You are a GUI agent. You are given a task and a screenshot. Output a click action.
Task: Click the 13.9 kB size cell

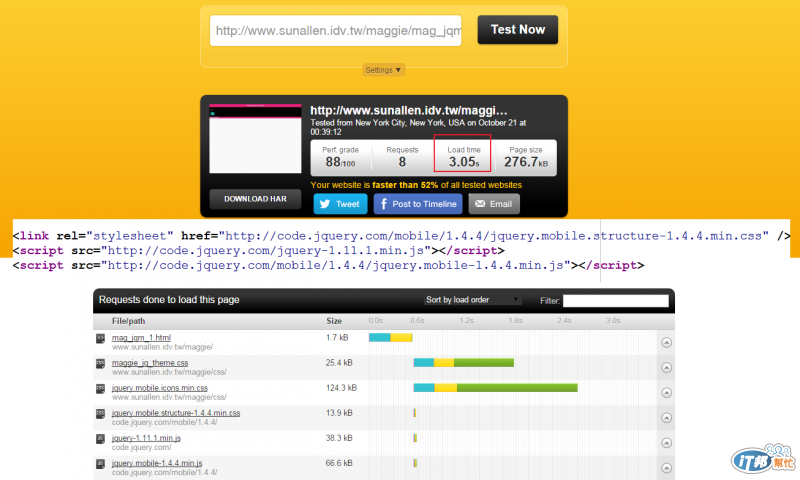339,413
